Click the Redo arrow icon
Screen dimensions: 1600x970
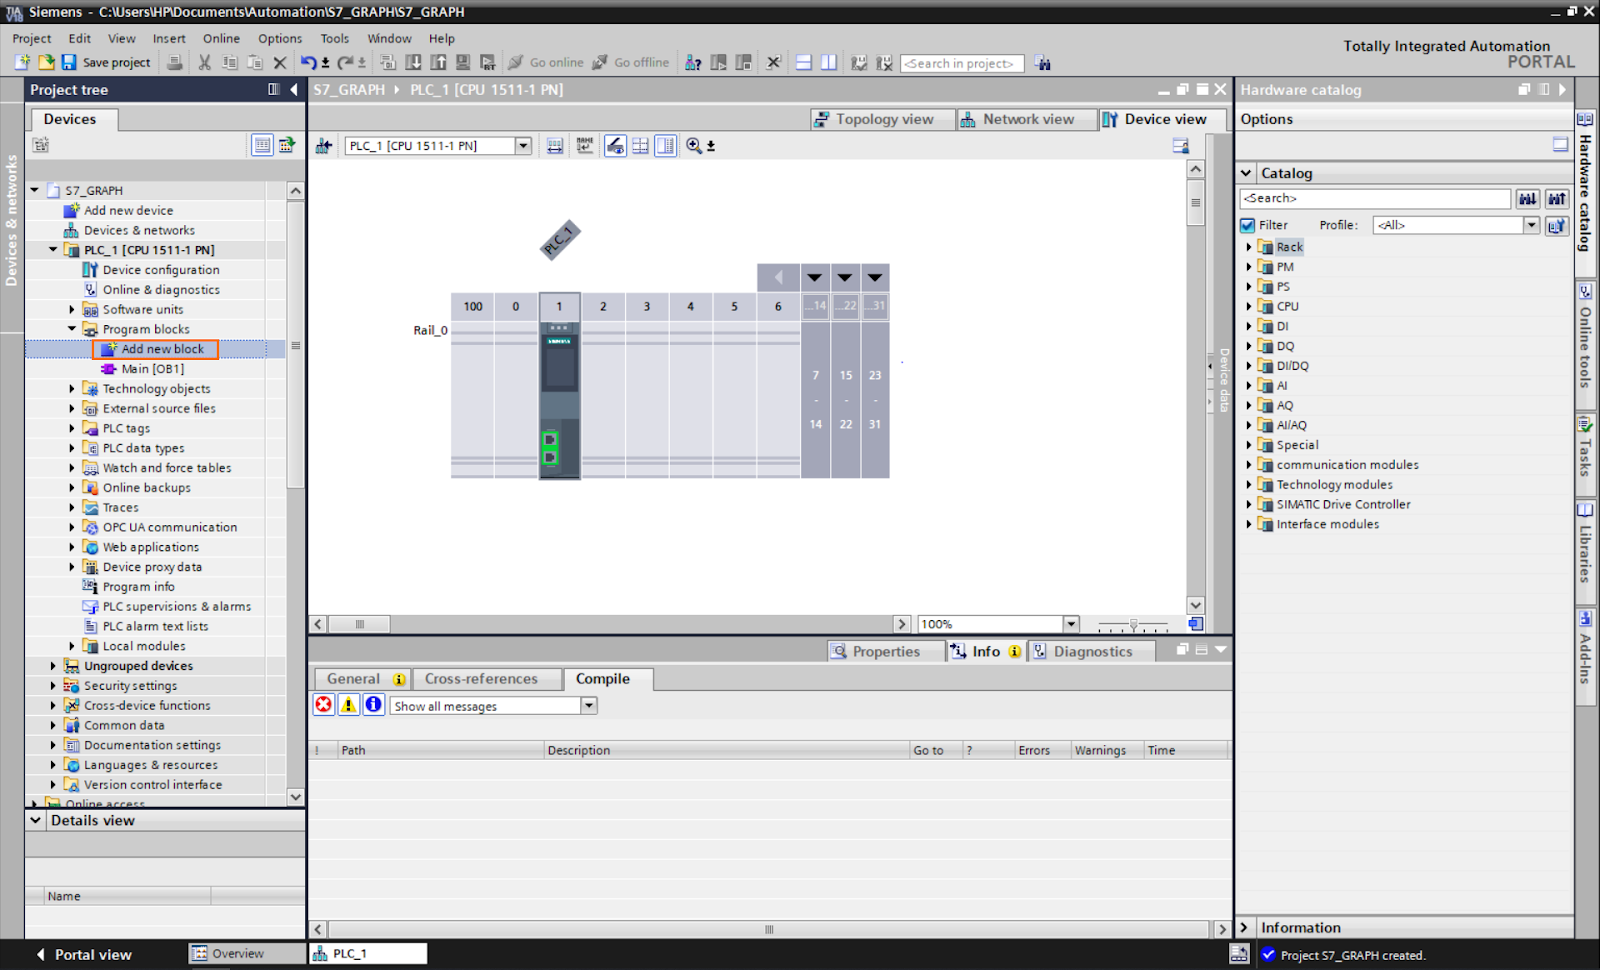click(345, 62)
